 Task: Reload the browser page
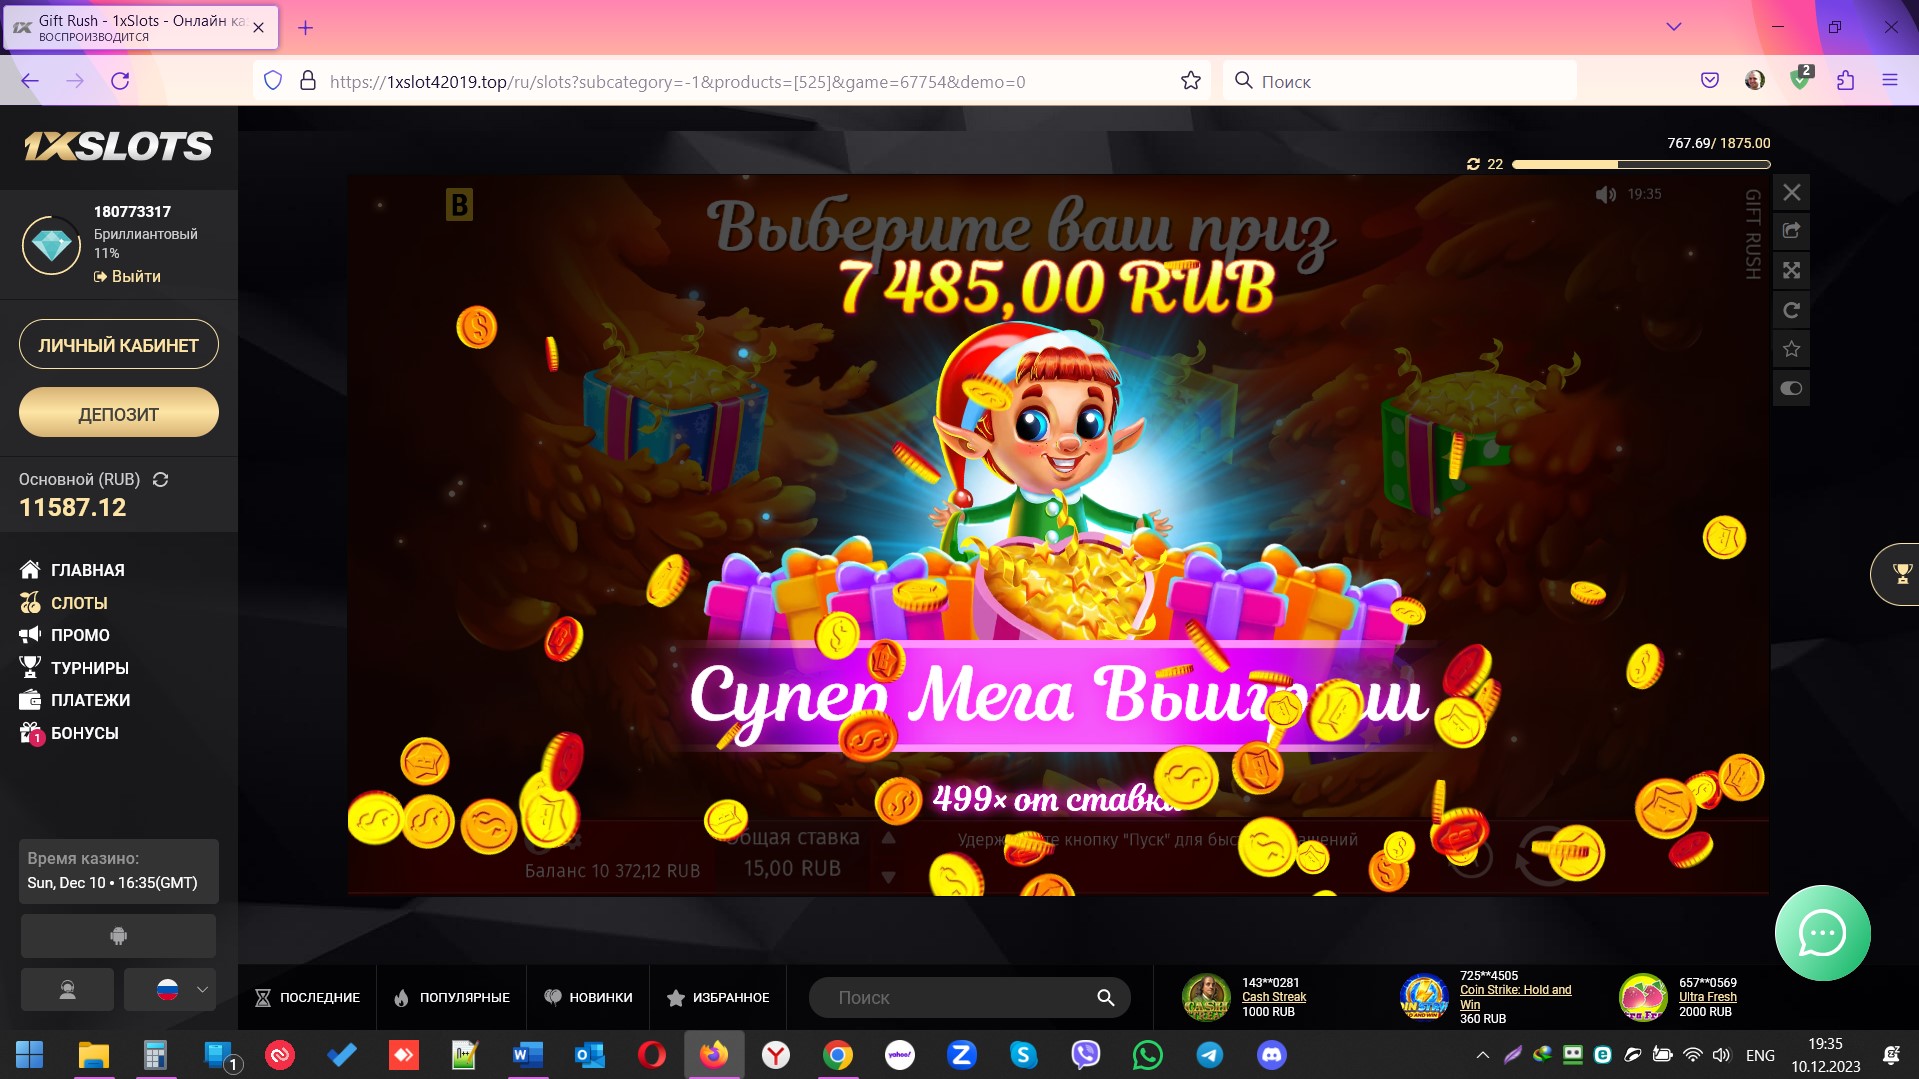tap(120, 81)
